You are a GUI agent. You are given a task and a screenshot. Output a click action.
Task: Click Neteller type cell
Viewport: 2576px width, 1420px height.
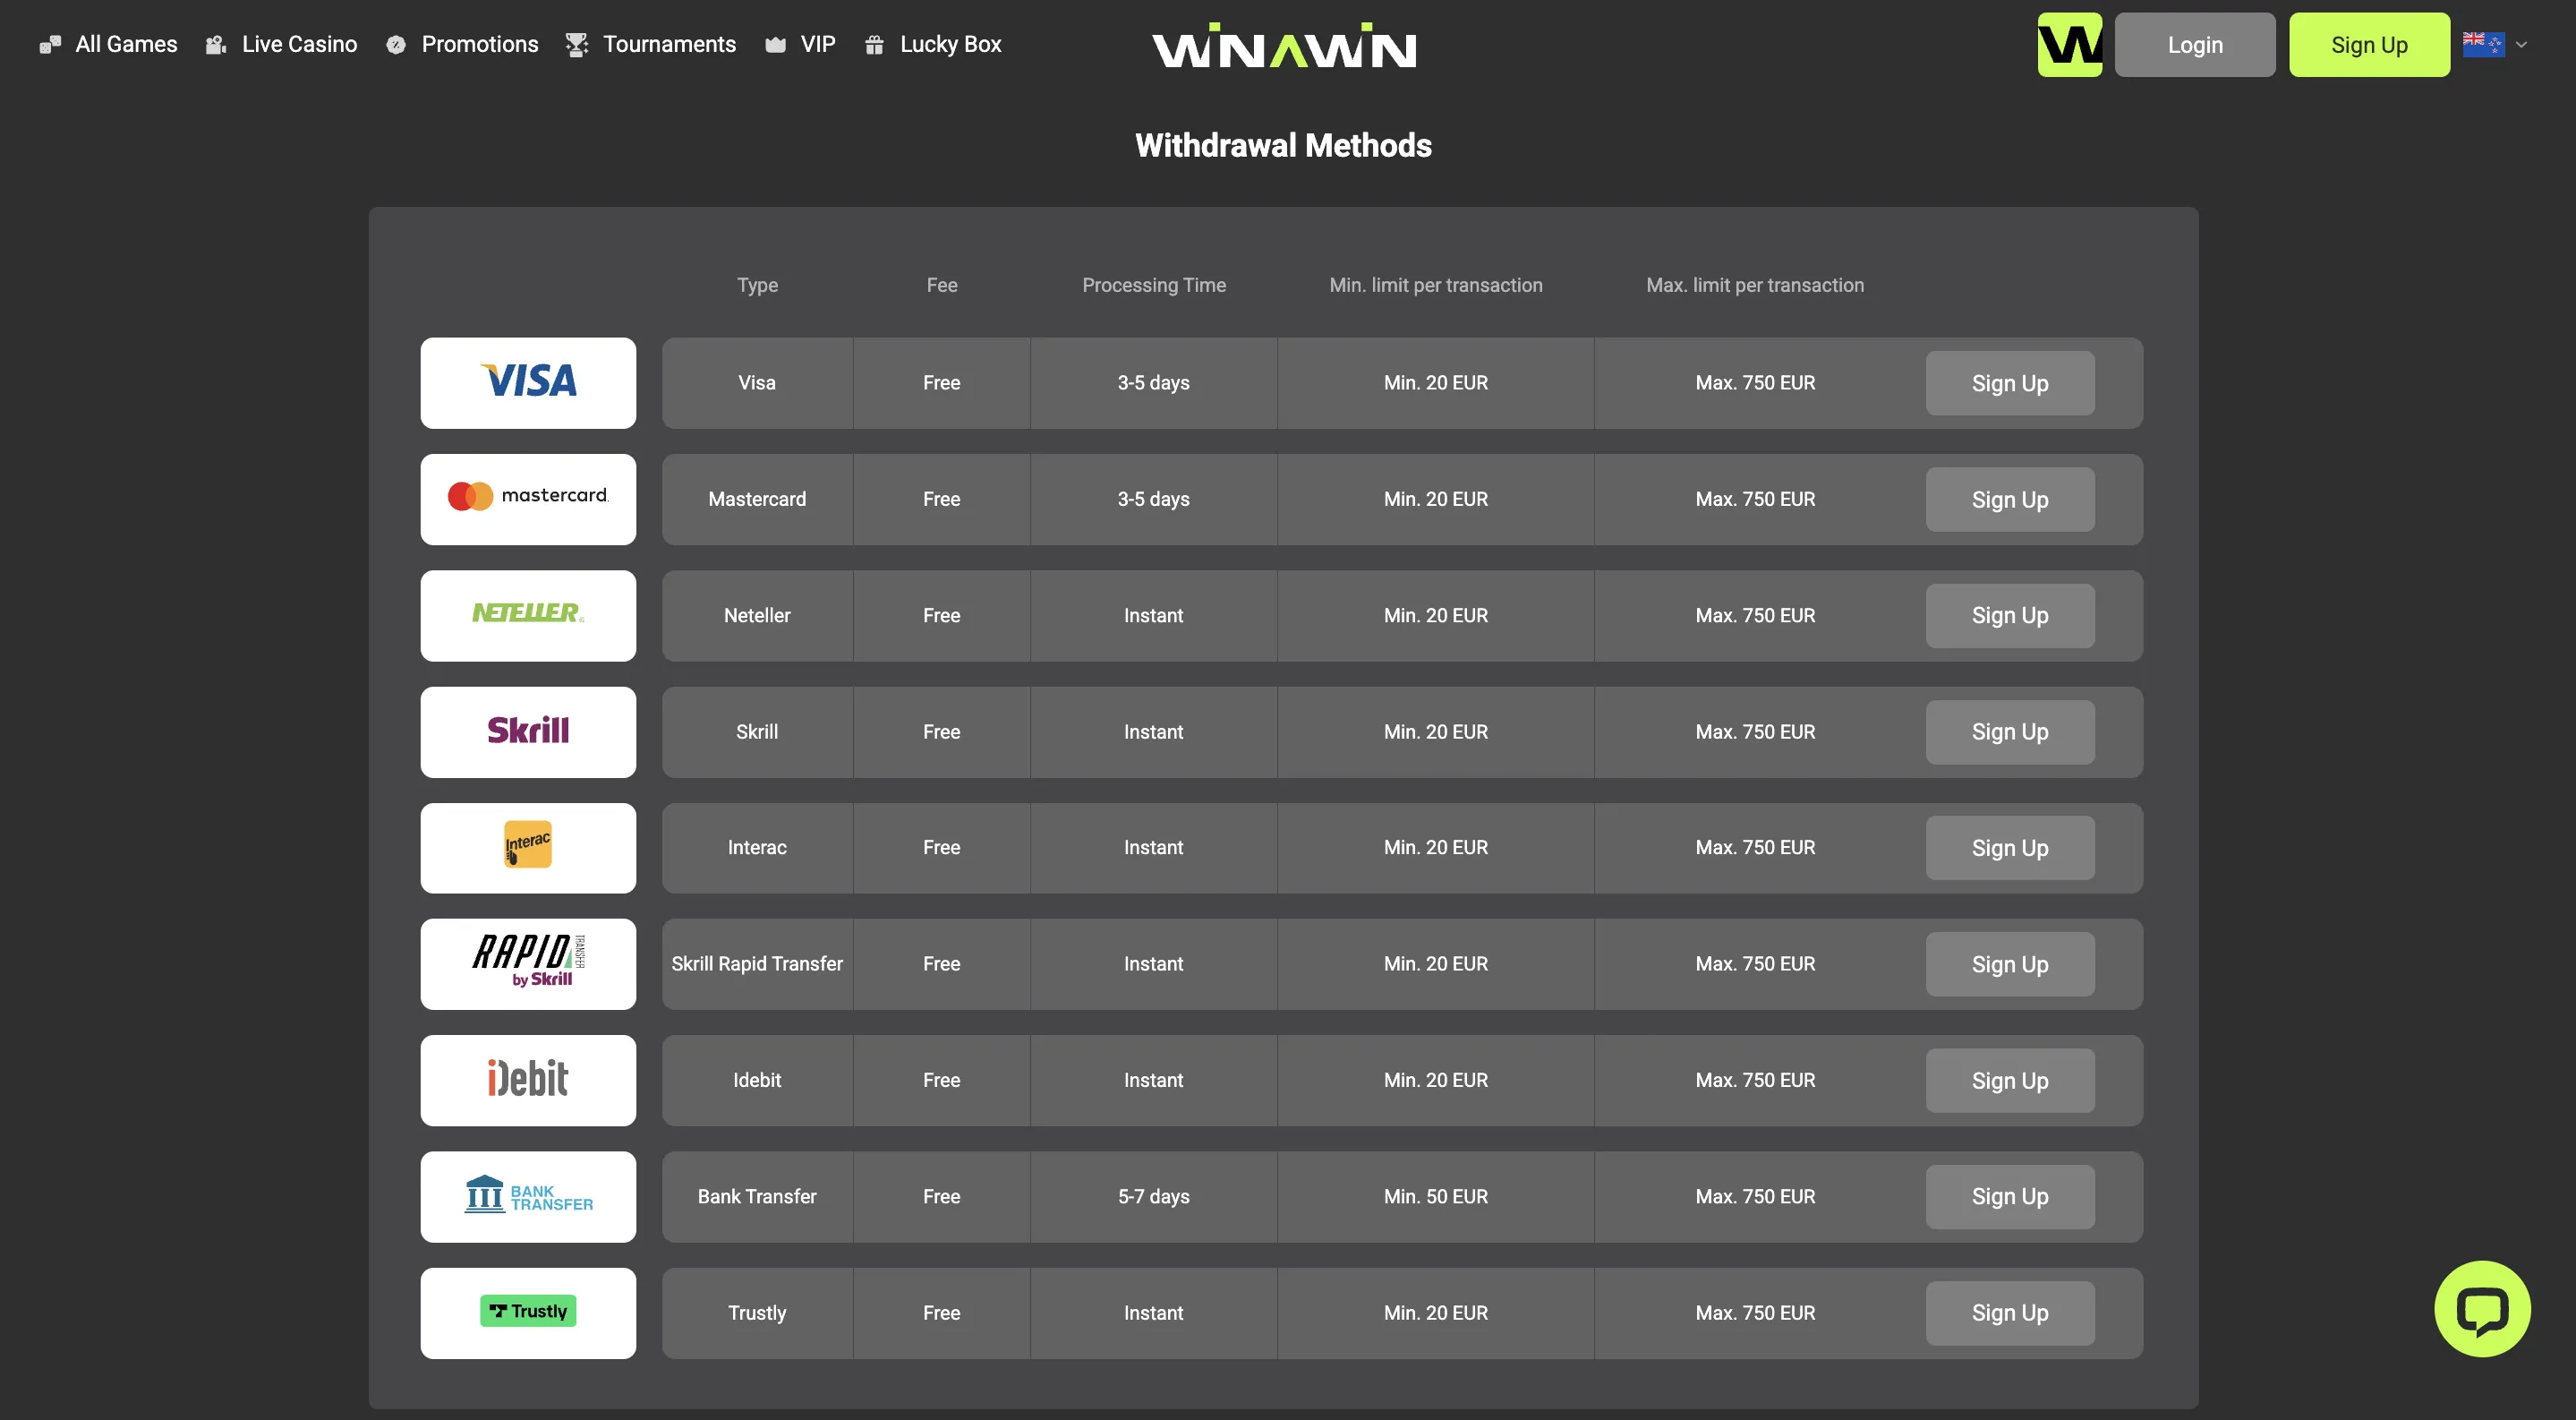pos(757,616)
